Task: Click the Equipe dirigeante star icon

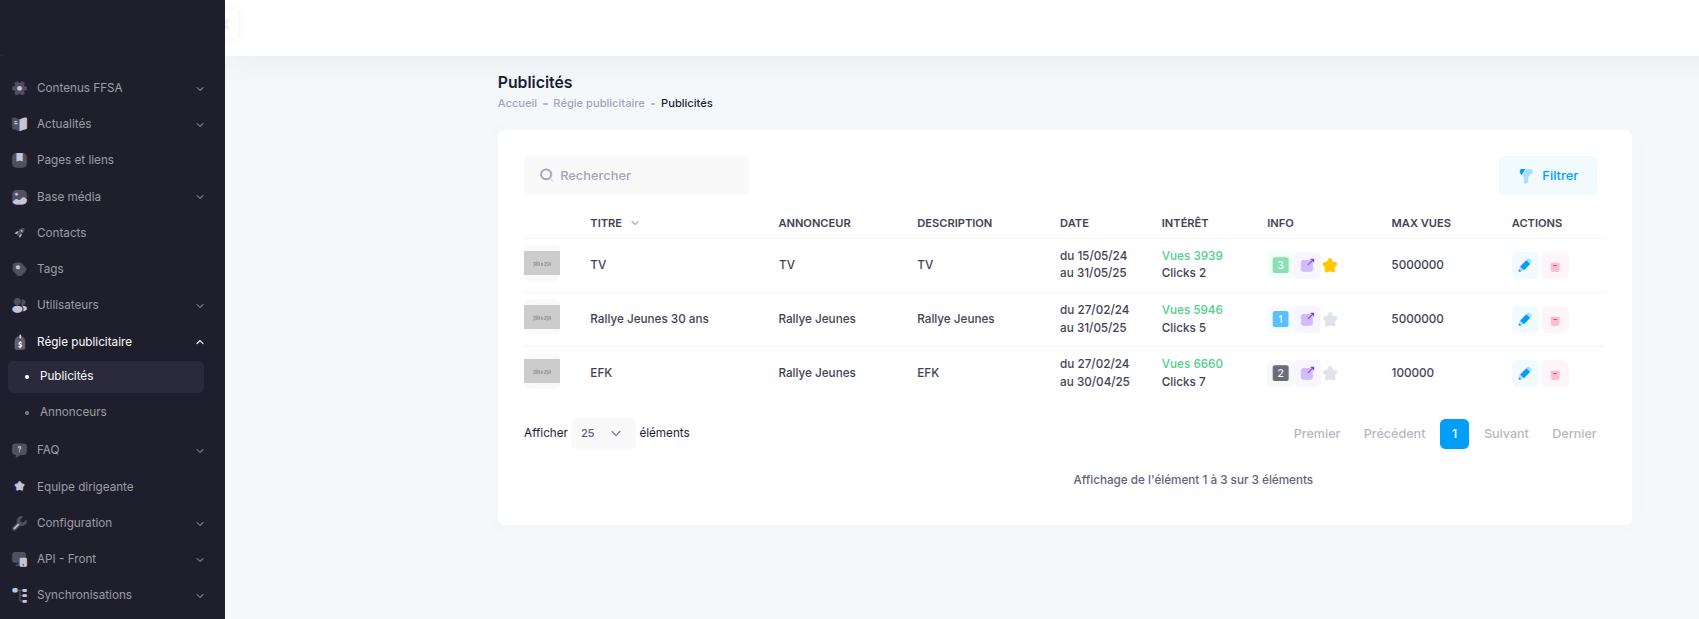Action: (x=19, y=487)
